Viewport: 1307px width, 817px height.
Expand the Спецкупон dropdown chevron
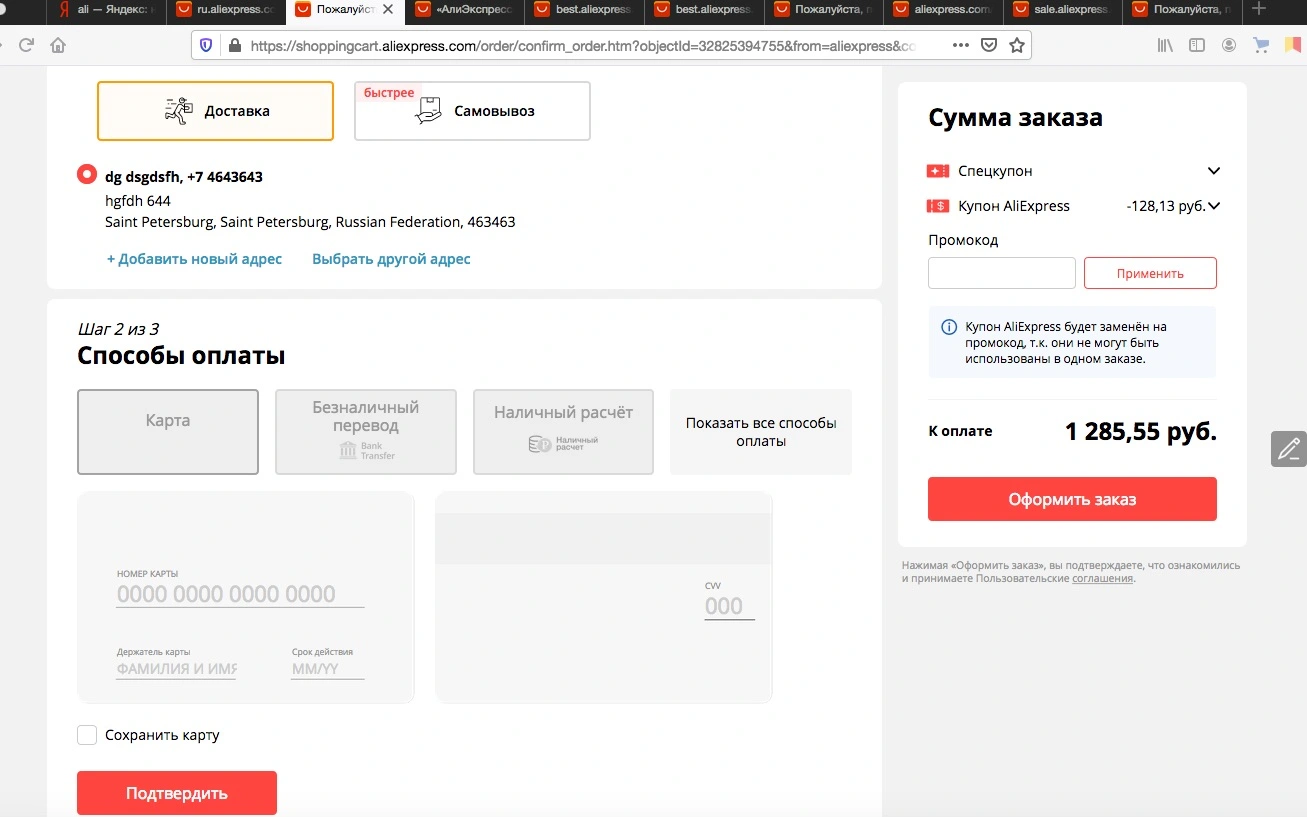pos(1214,171)
